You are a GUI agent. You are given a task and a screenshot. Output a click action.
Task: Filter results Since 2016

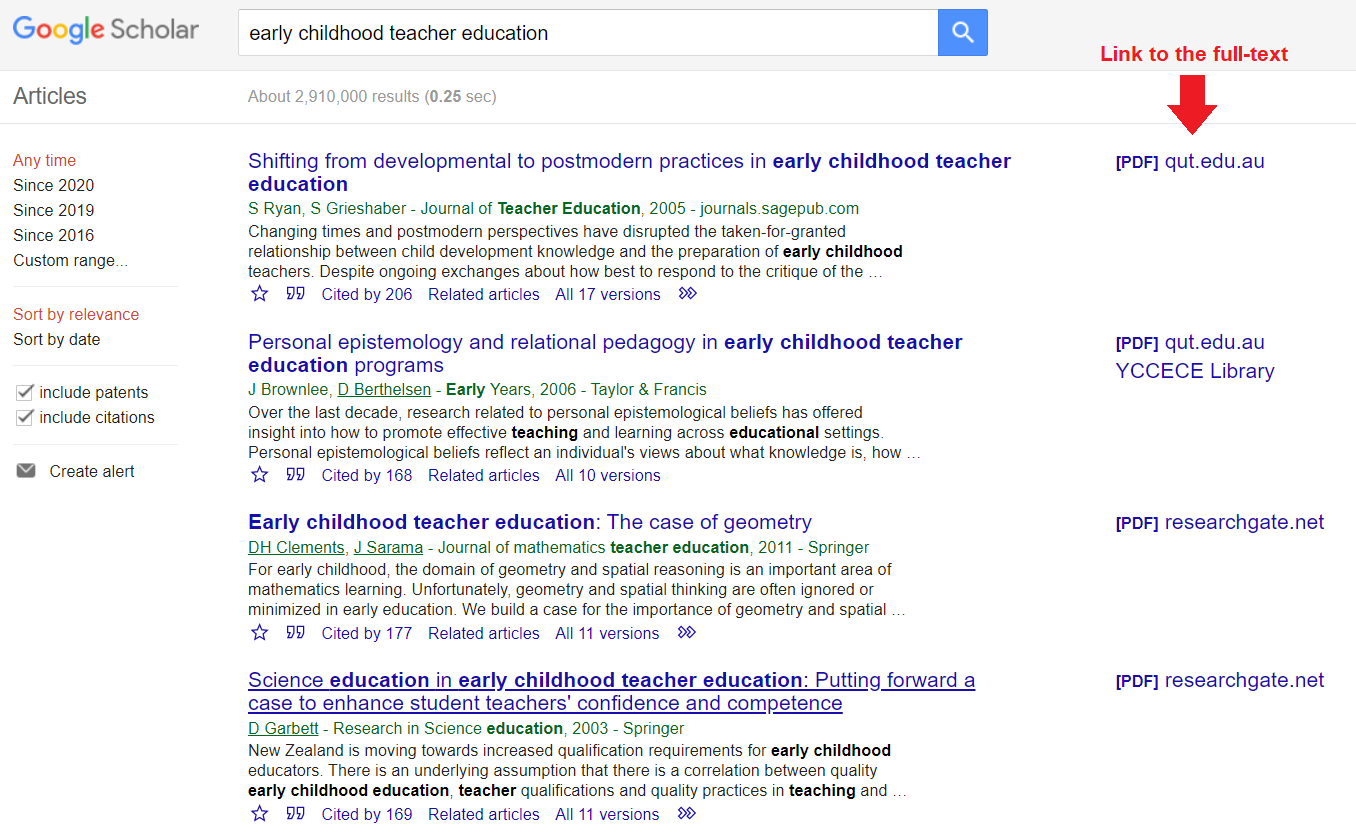[x=54, y=235]
